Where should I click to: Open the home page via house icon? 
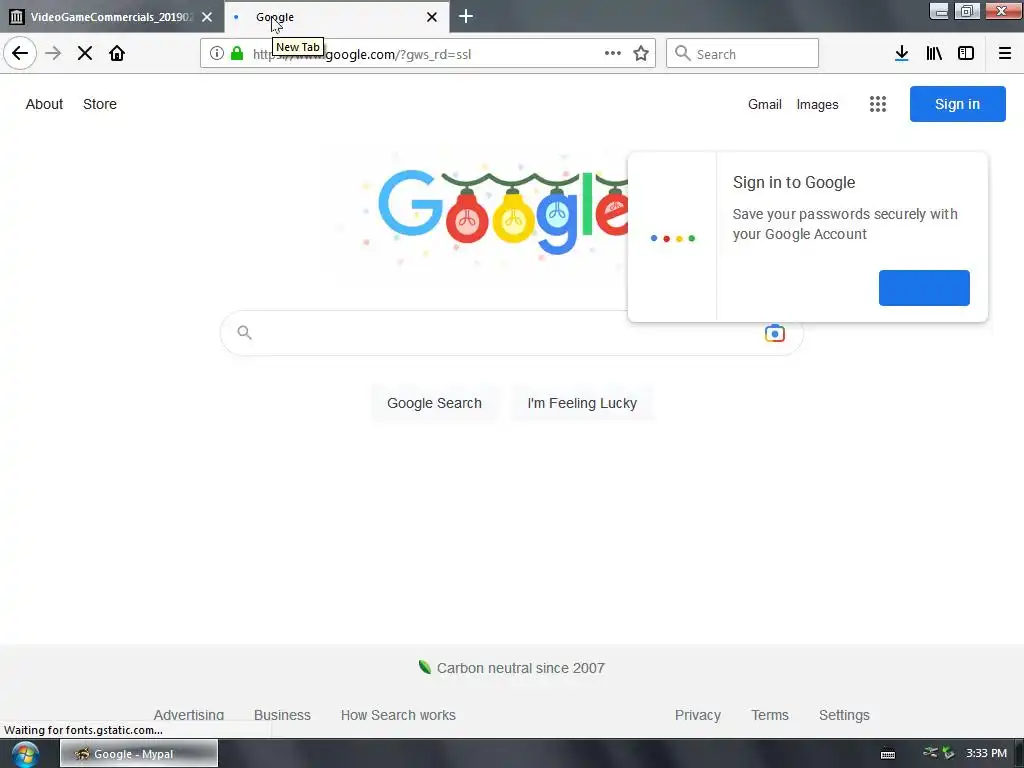(x=117, y=53)
